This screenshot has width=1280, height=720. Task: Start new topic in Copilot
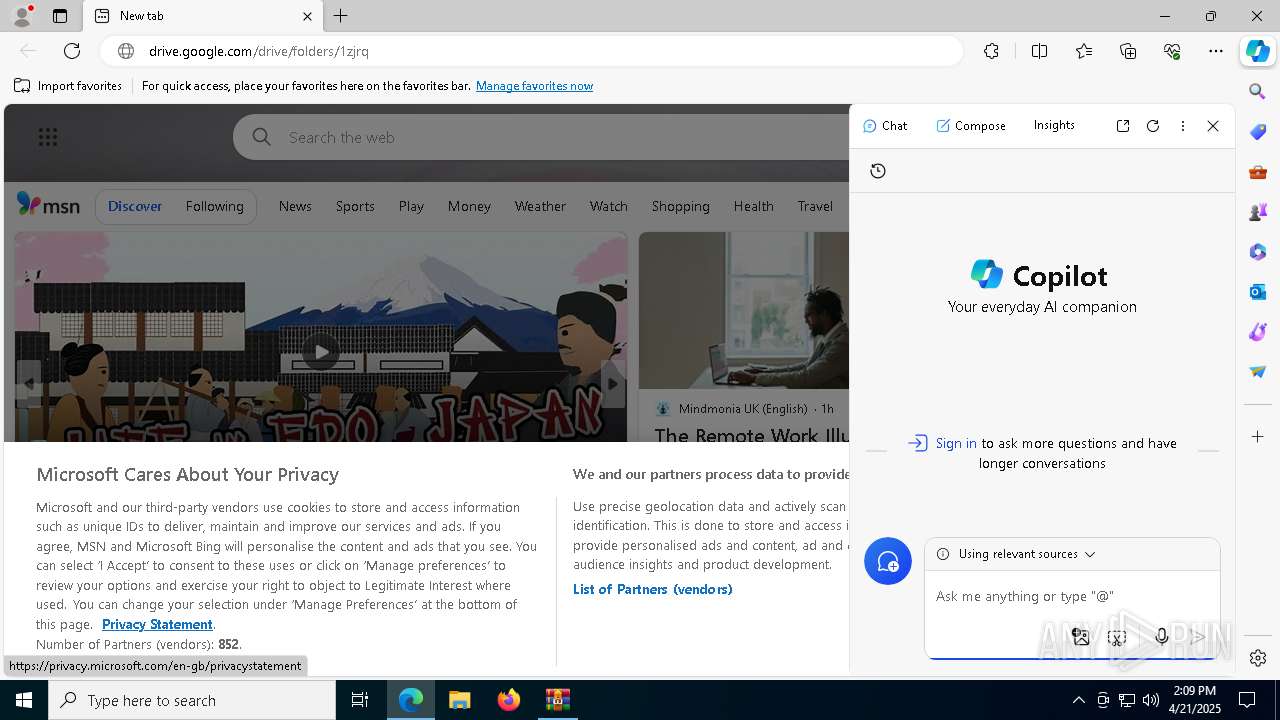coord(888,562)
